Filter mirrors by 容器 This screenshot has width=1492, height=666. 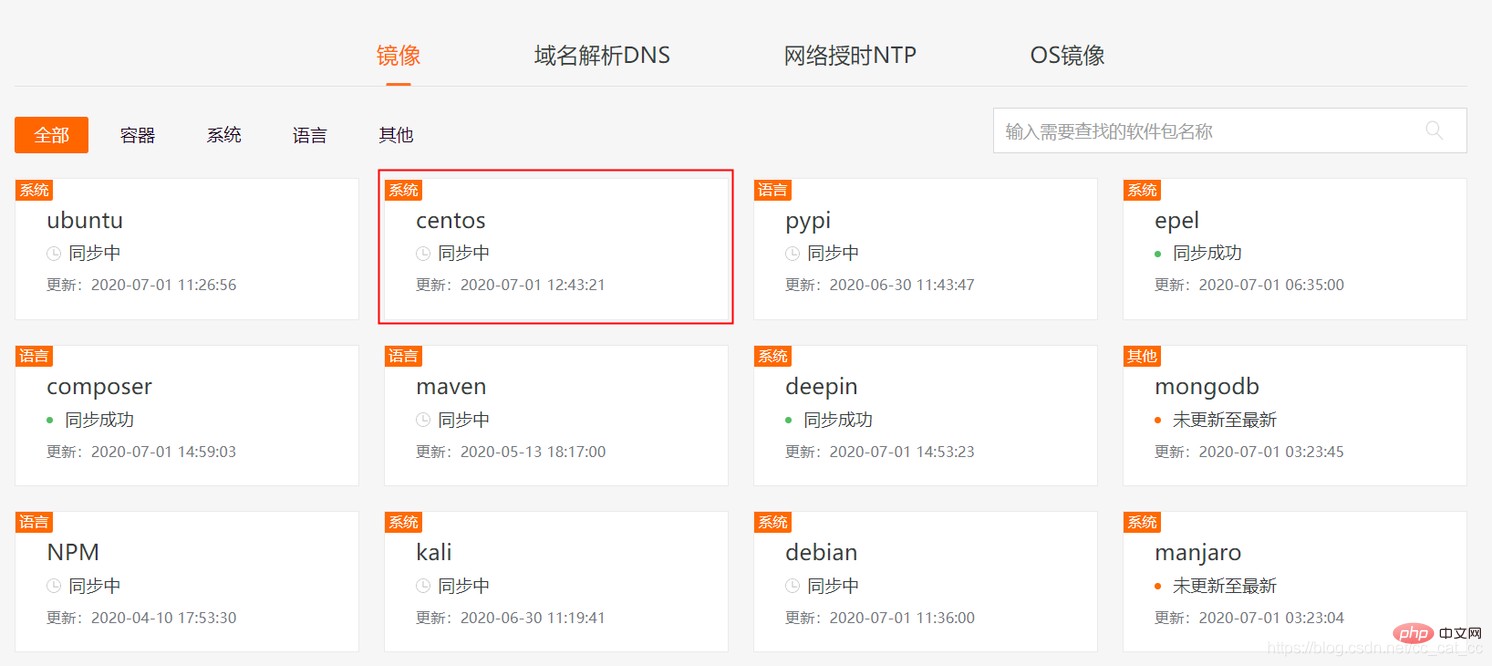coord(137,135)
